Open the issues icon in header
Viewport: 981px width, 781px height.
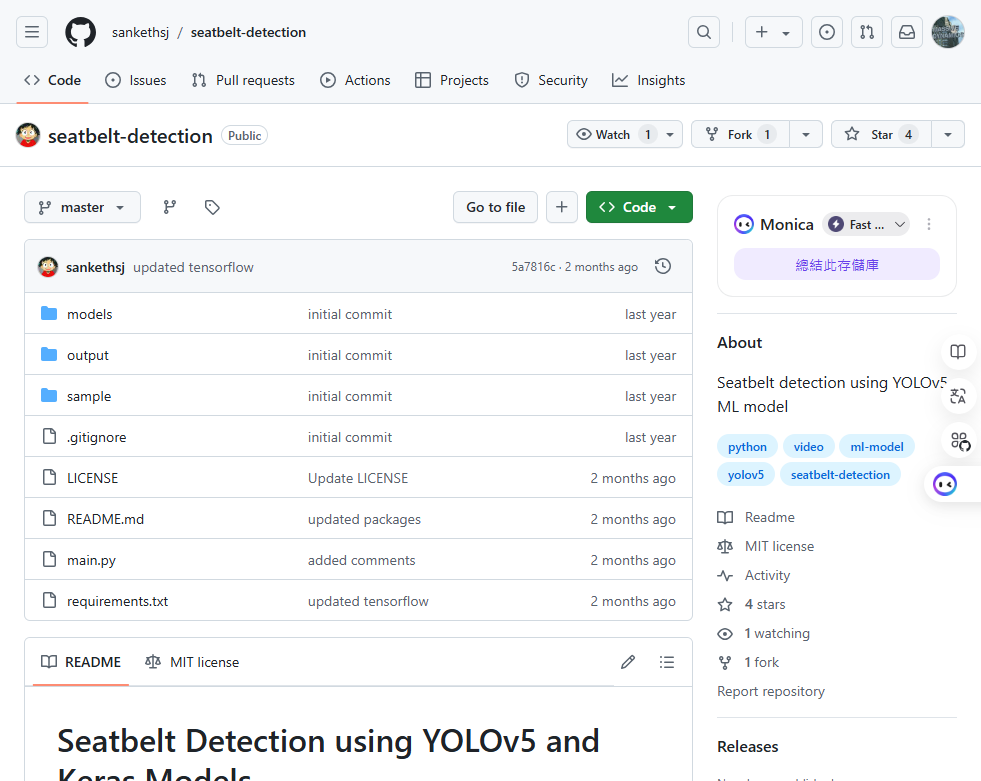826,32
